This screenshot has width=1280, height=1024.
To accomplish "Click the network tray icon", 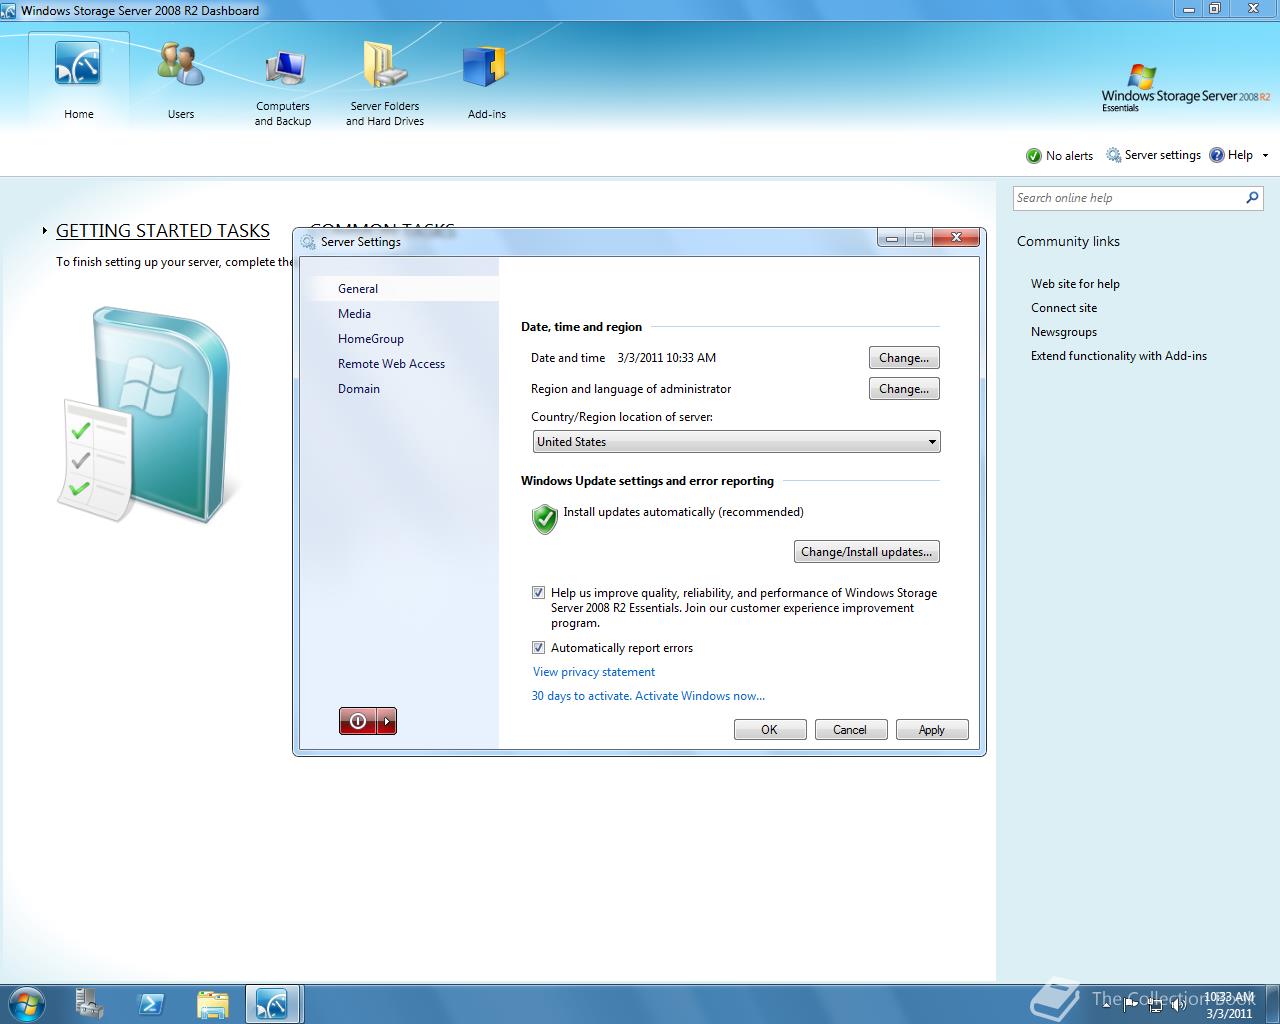I will pos(1155,1004).
